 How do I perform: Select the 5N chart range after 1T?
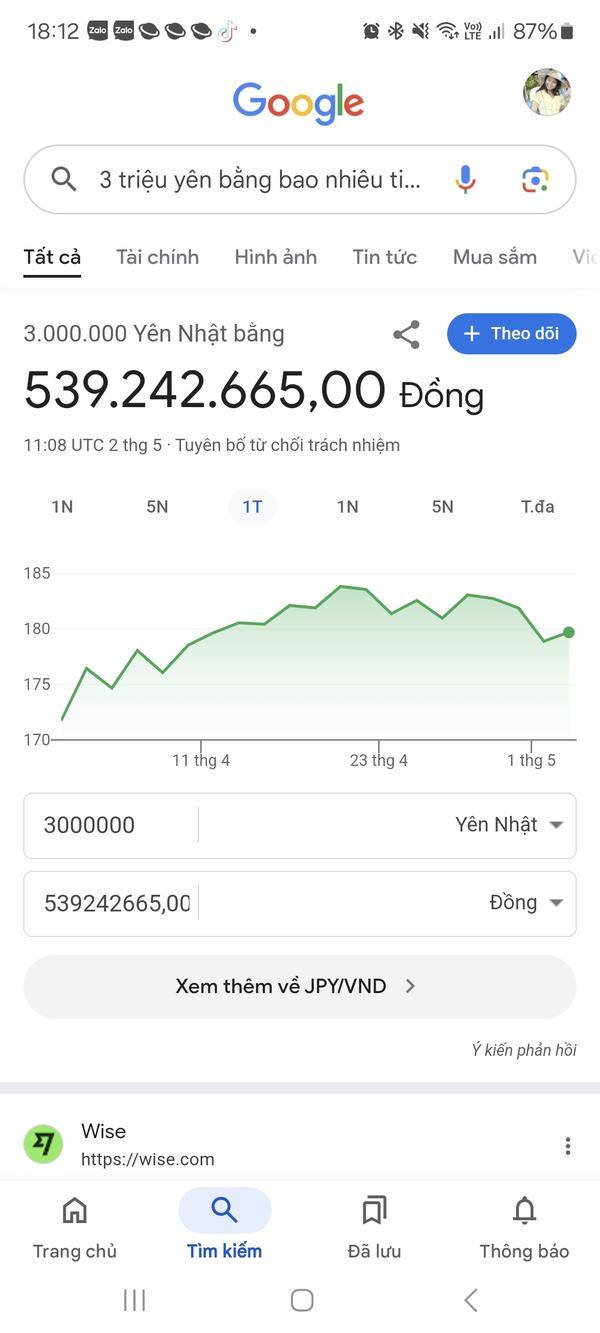(x=442, y=507)
